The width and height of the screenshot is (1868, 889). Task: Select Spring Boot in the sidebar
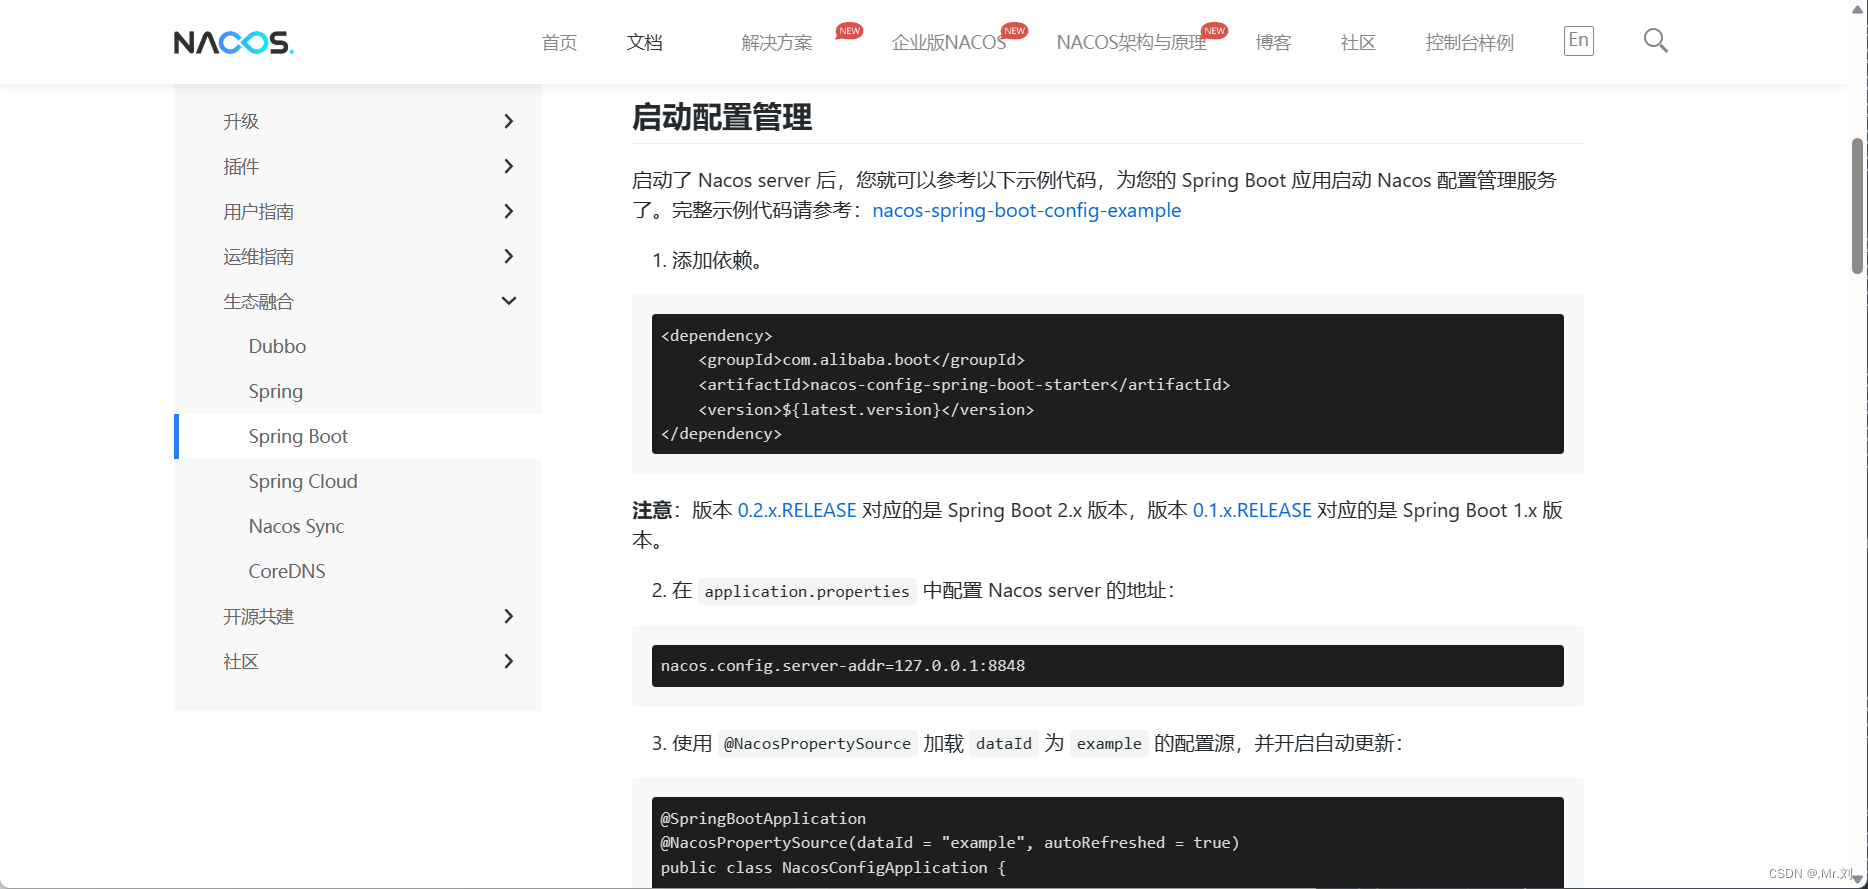click(298, 436)
